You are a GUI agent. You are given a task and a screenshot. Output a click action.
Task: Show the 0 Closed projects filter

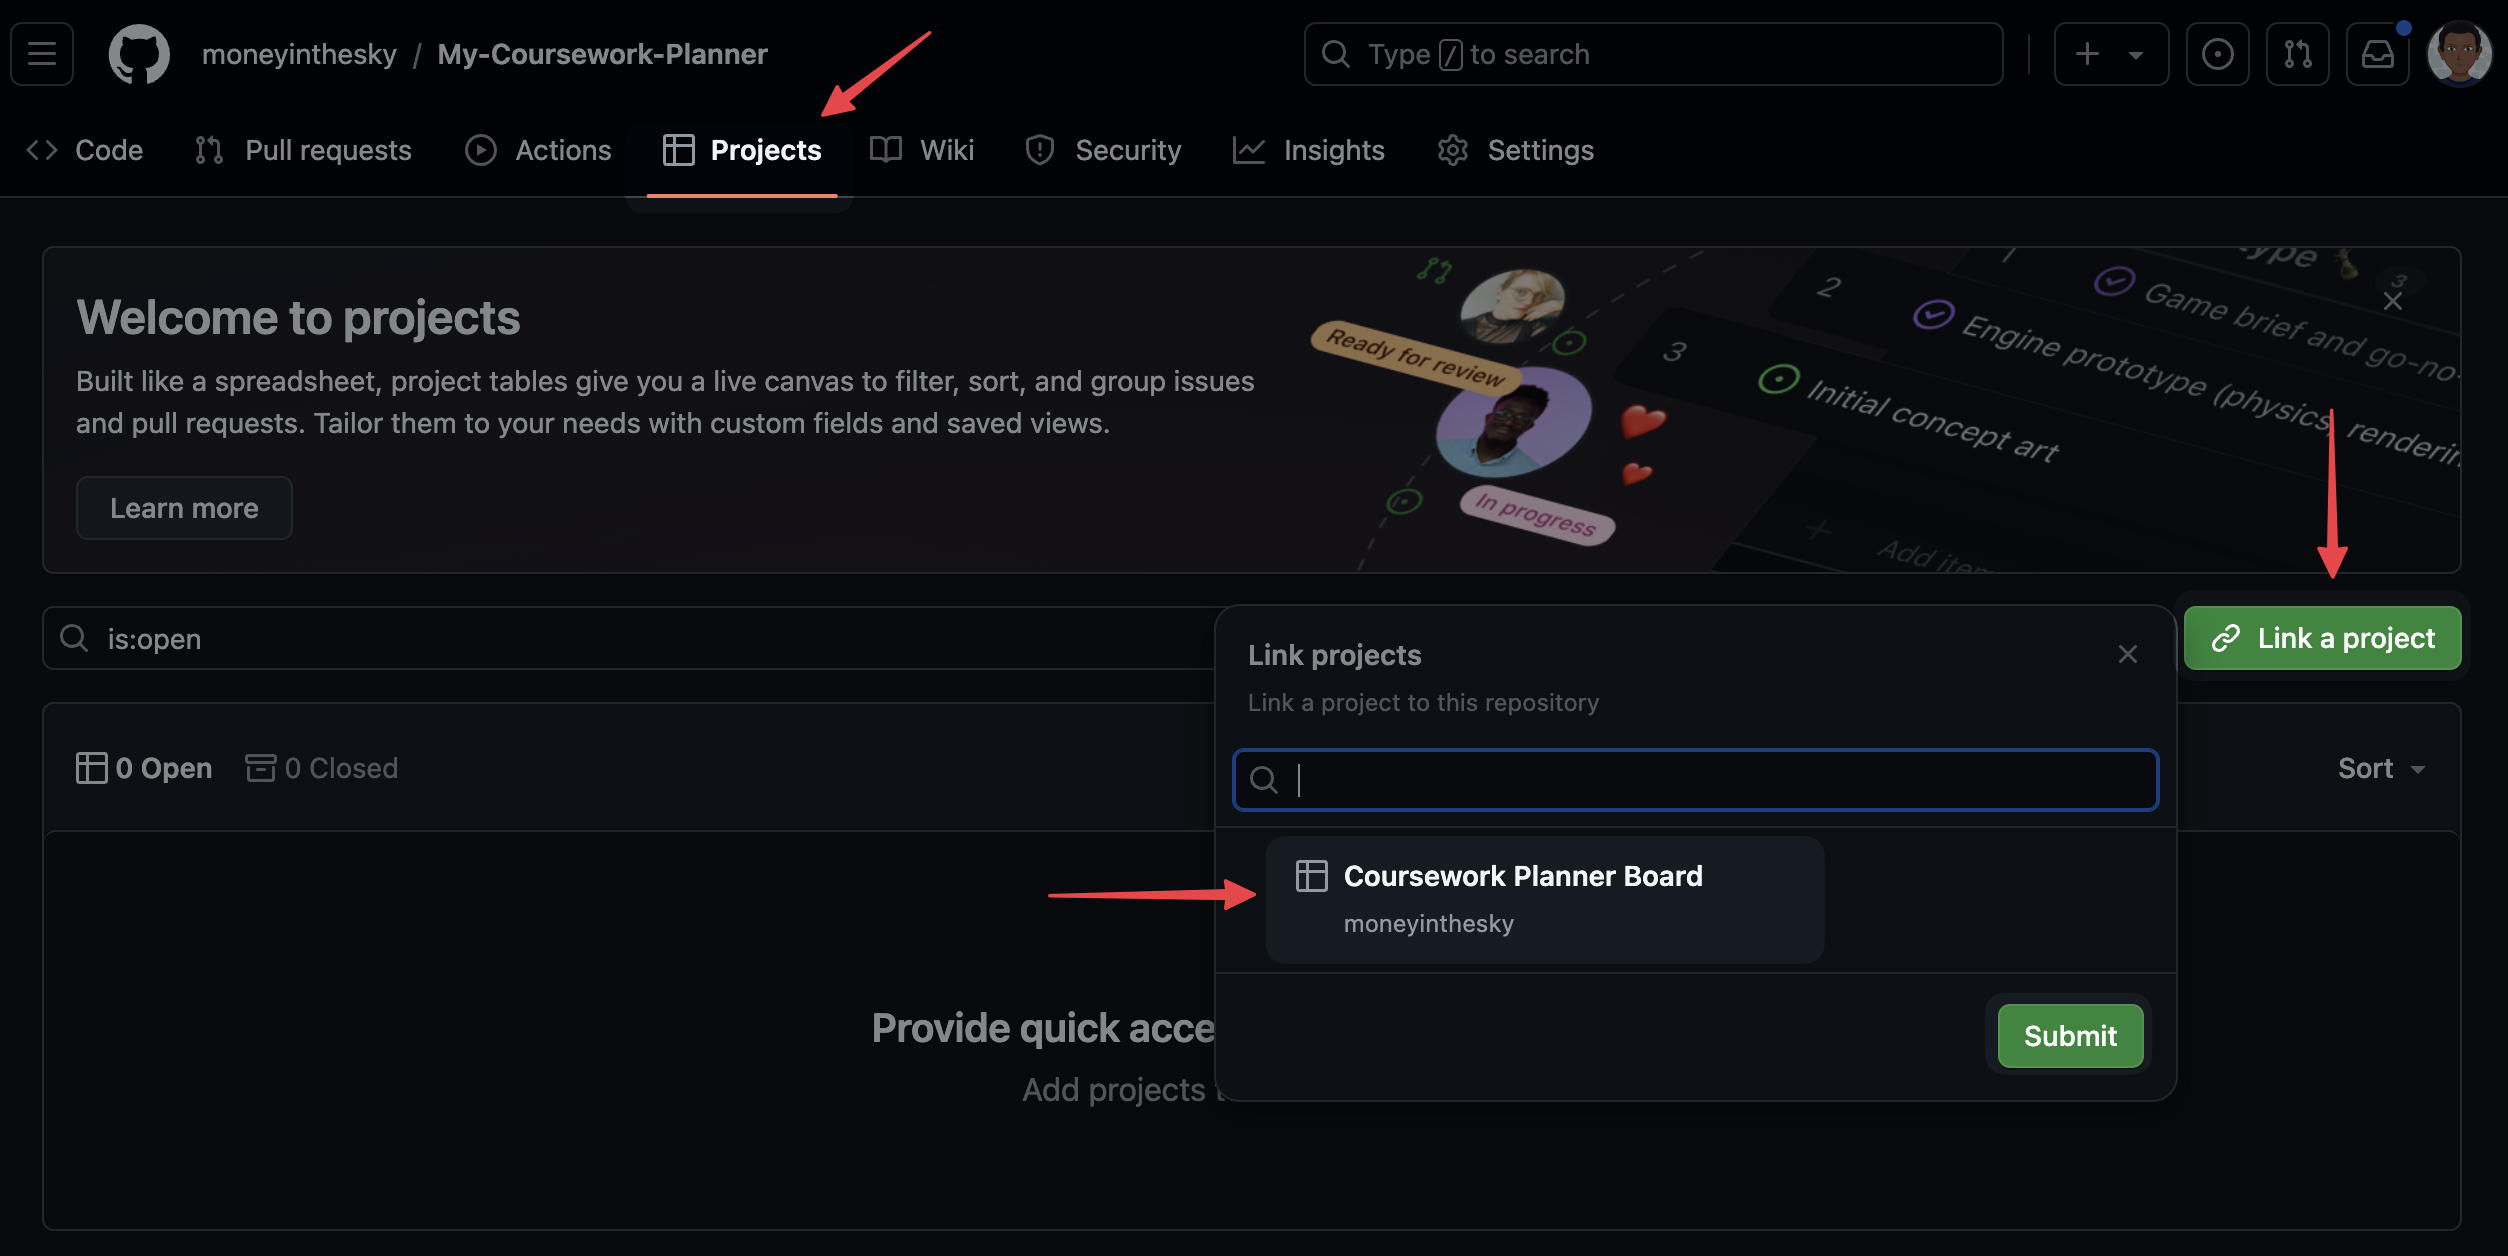pos(322,768)
